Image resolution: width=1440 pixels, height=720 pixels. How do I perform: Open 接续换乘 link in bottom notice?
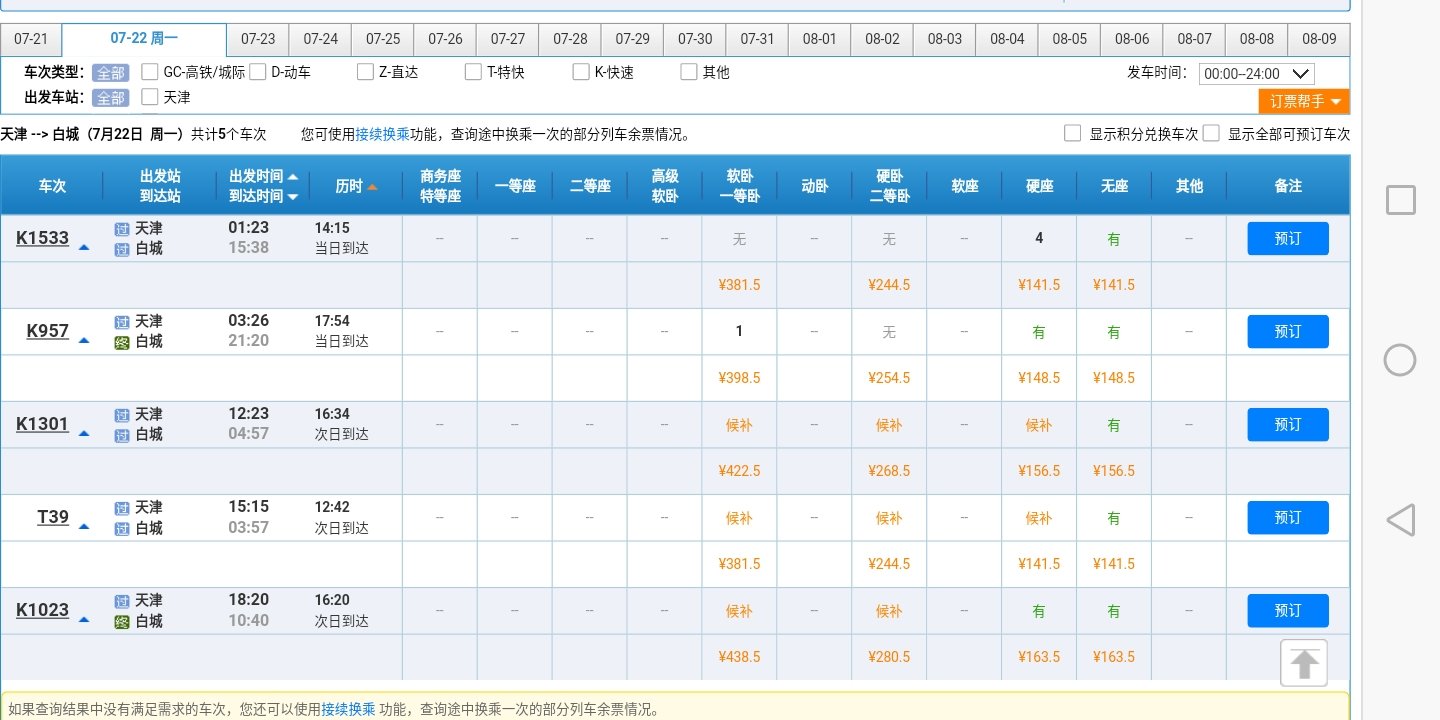pyautogui.click(x=348, y=710)
